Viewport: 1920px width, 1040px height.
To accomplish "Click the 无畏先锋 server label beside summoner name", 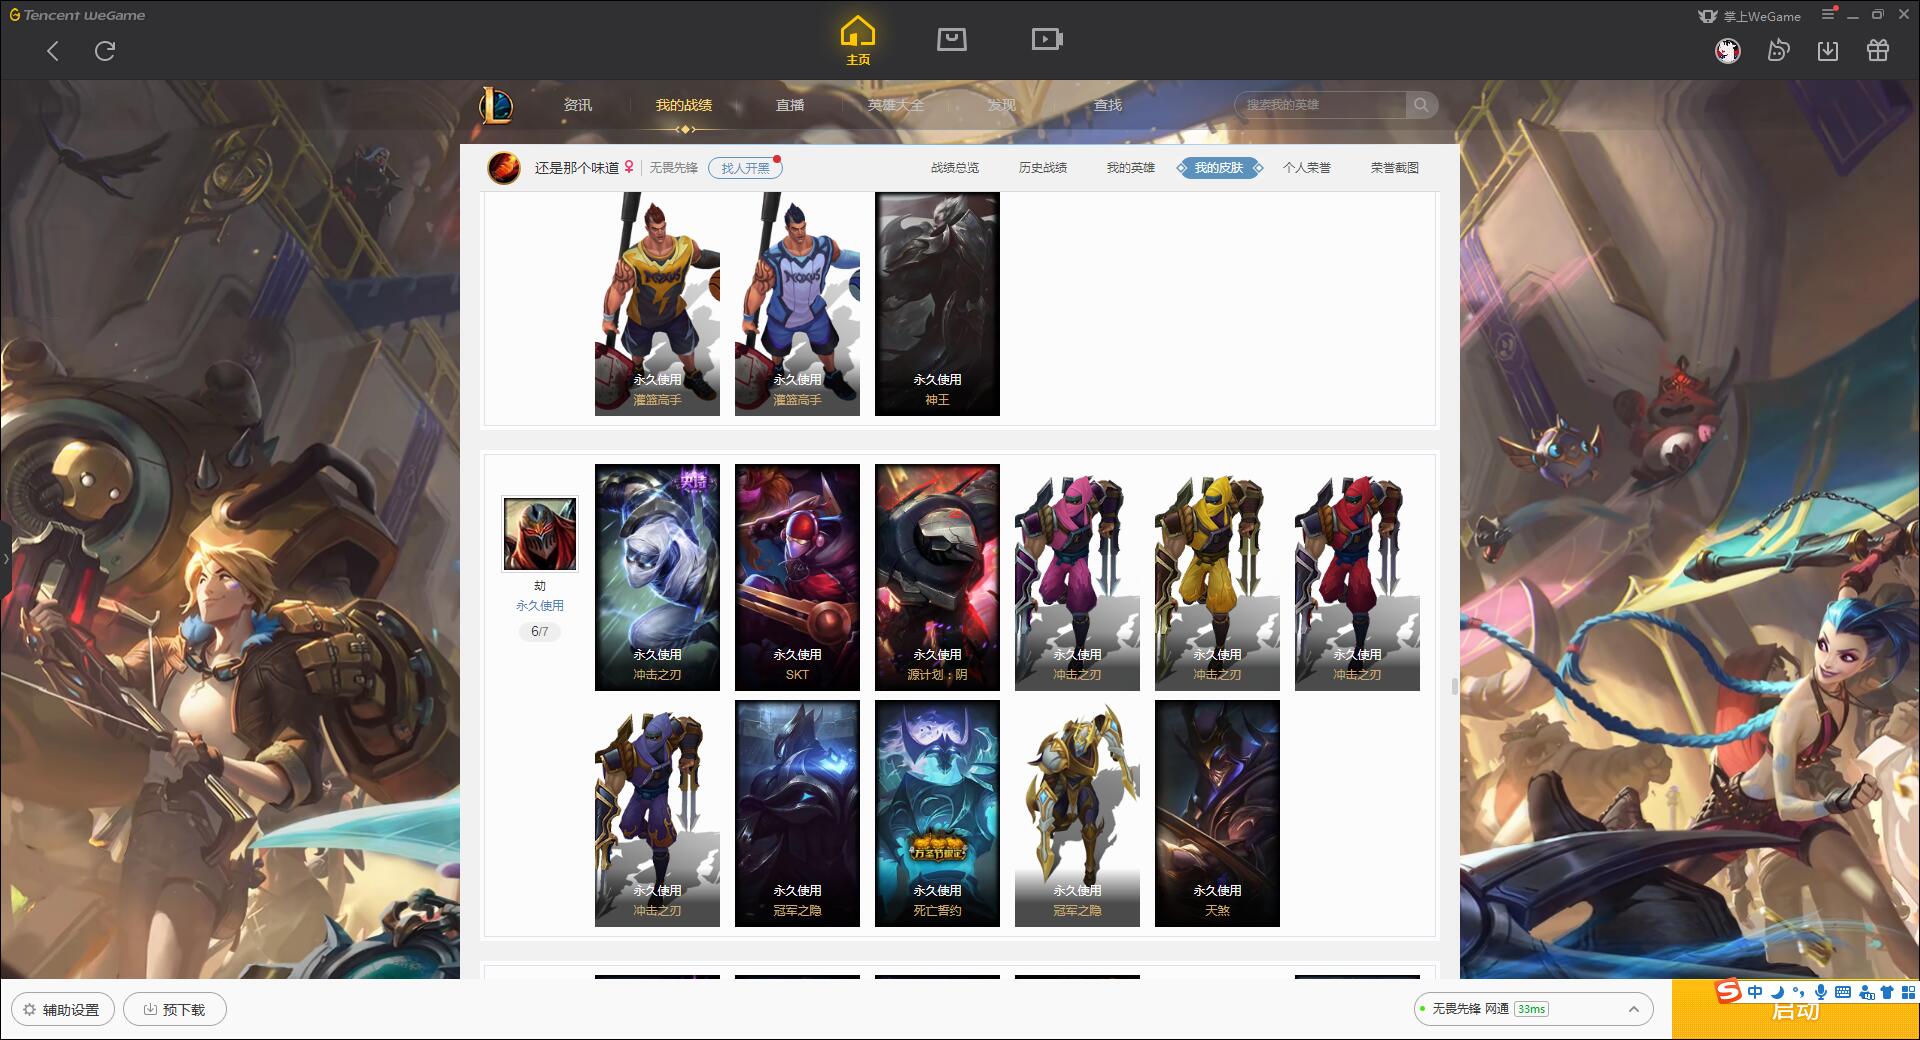I will pyautogui.click(x=674, y=168).
